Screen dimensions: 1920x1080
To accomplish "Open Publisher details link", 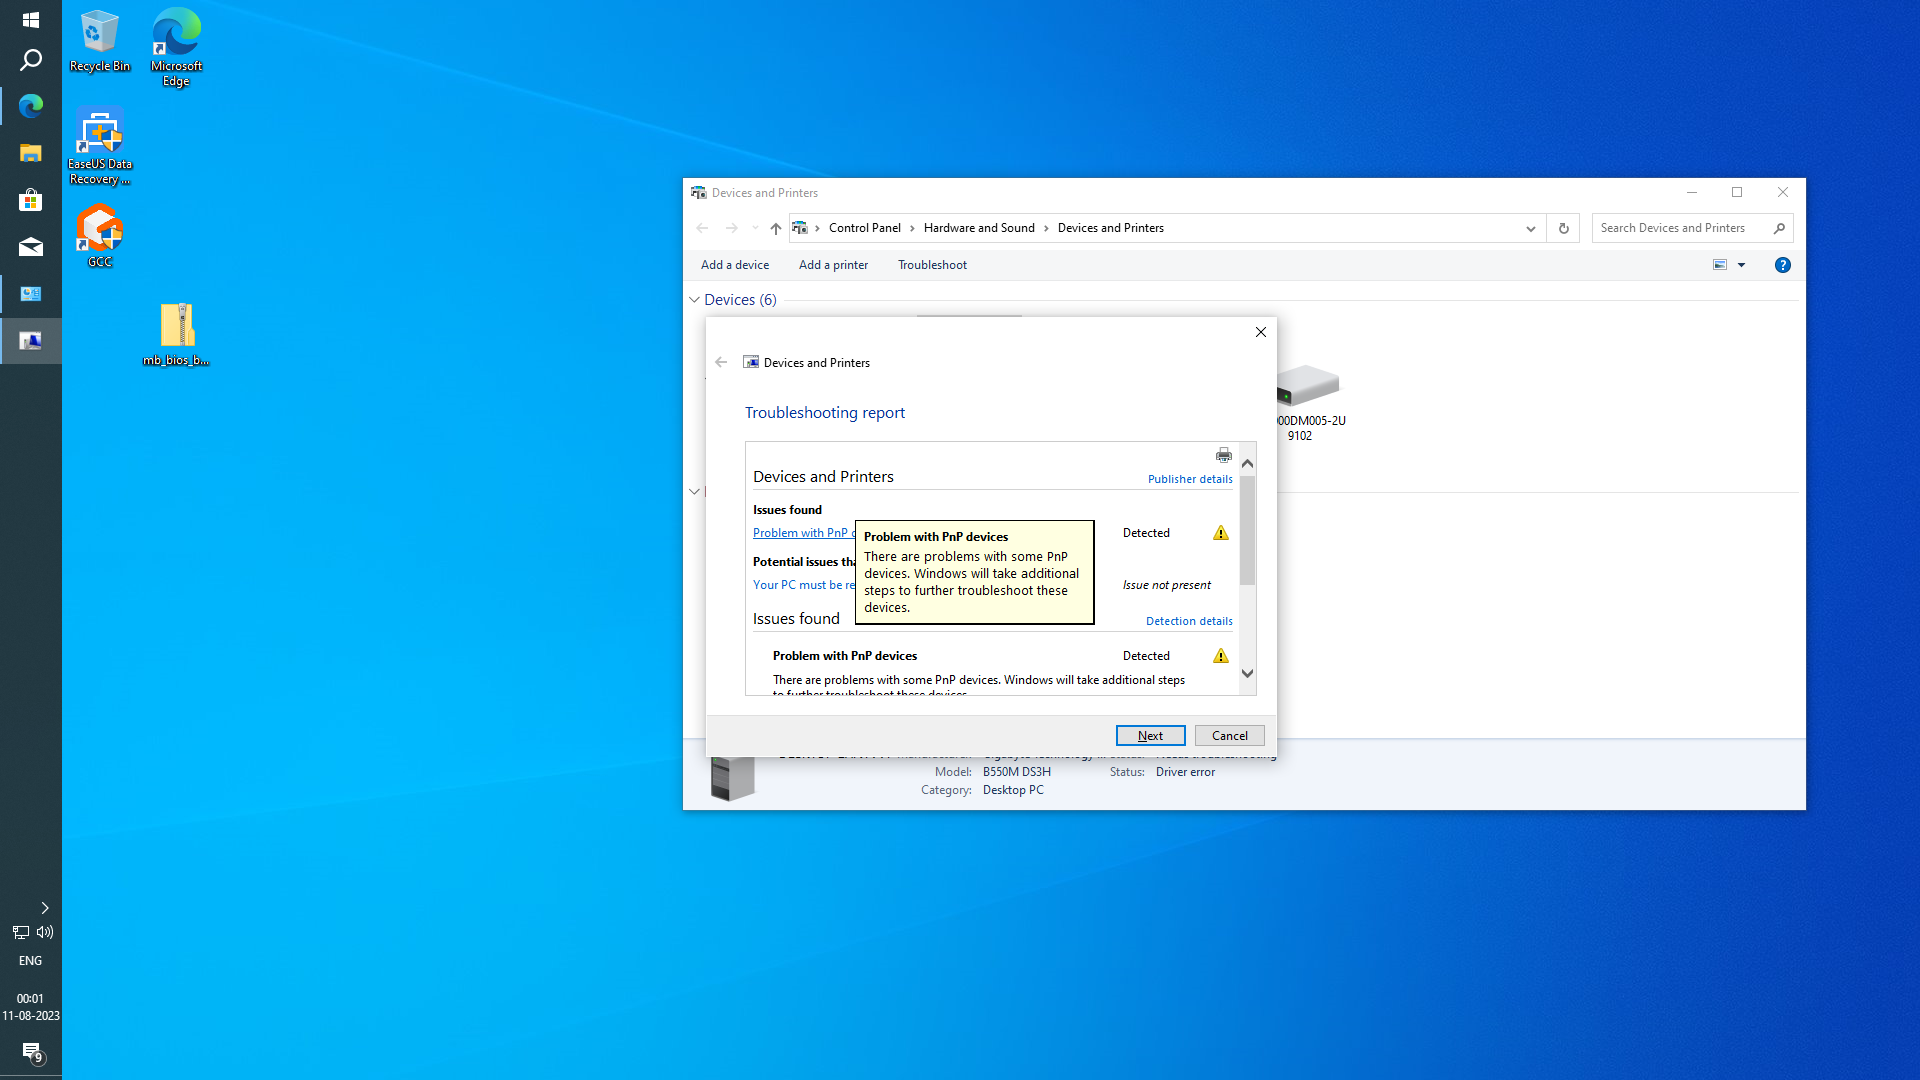I will (1189, 479).
